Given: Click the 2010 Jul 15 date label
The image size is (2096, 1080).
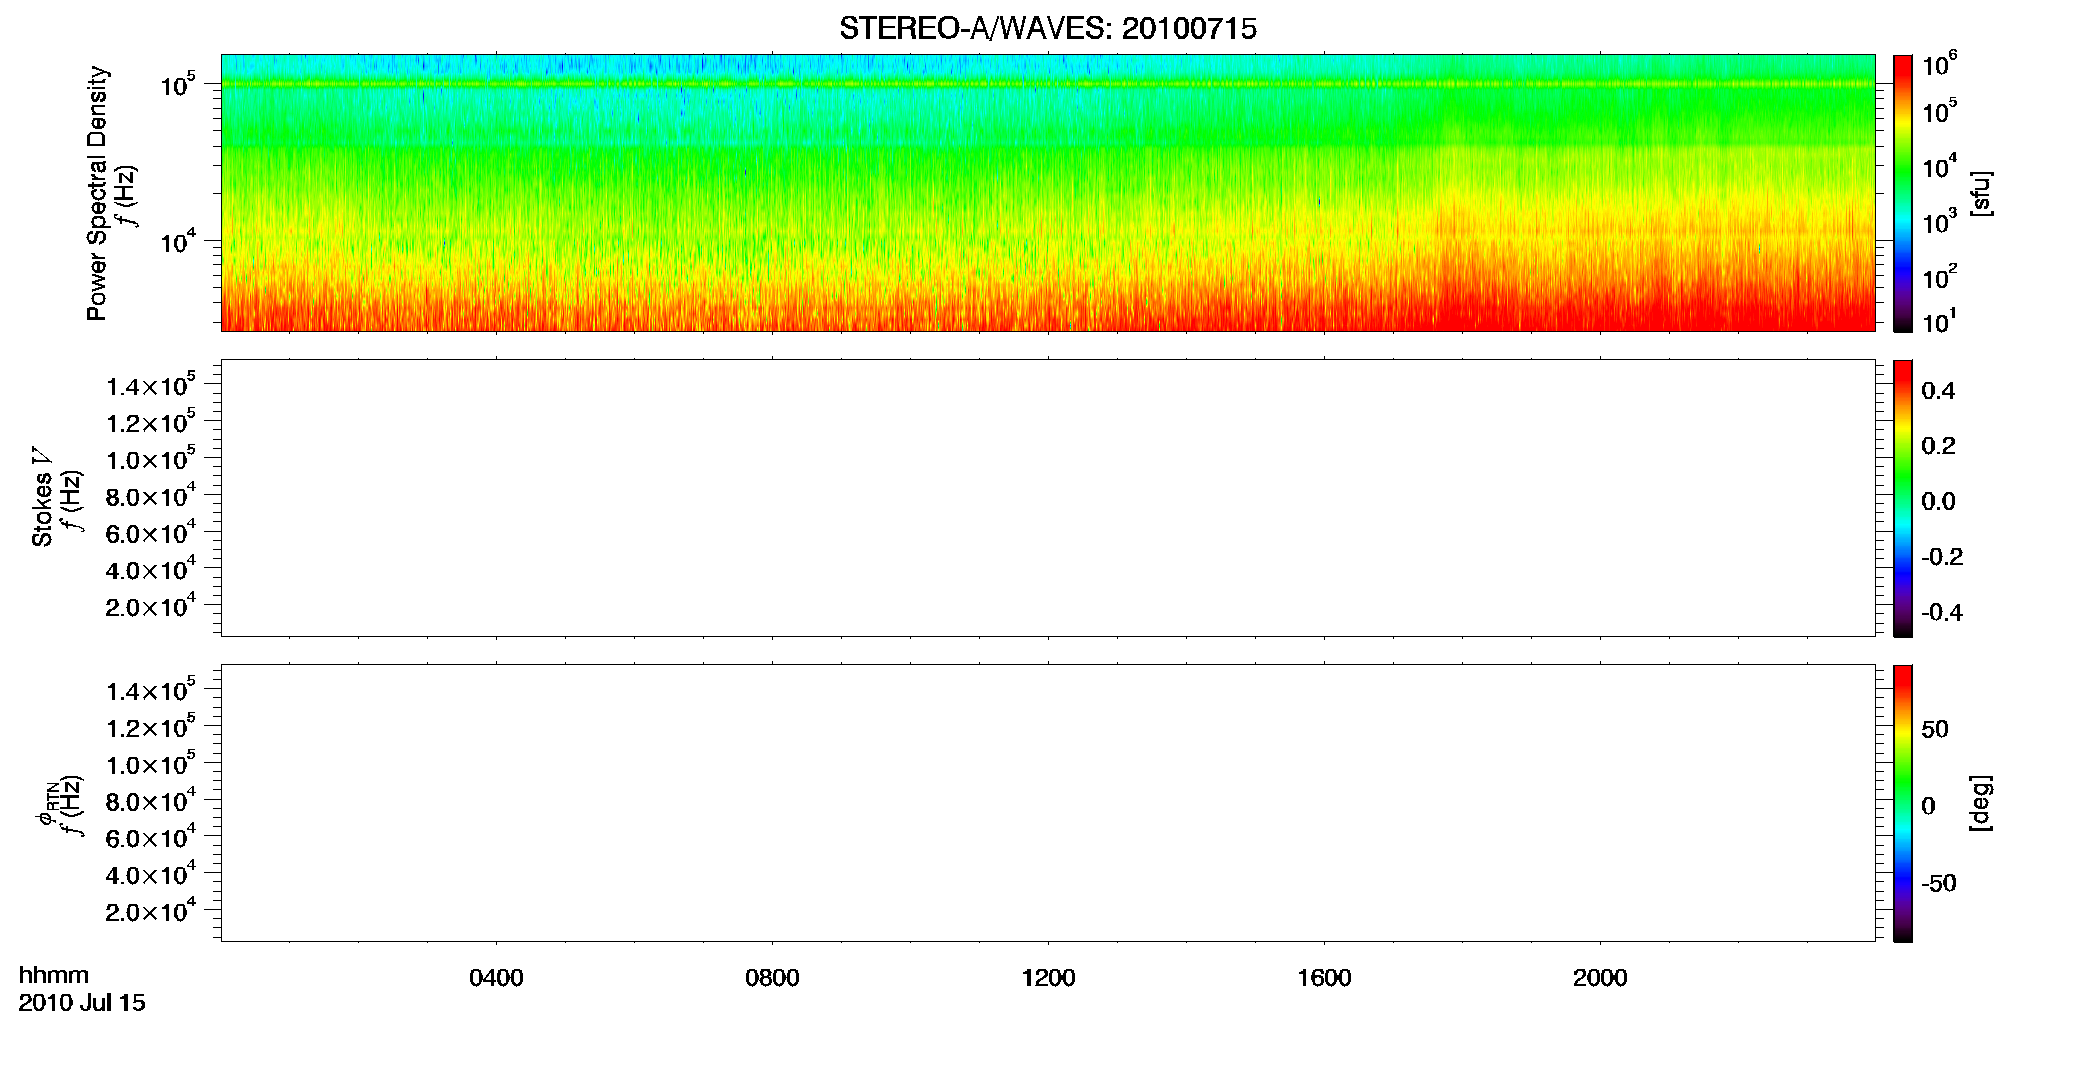Looking at the screenshot, I should point(82,1003).
